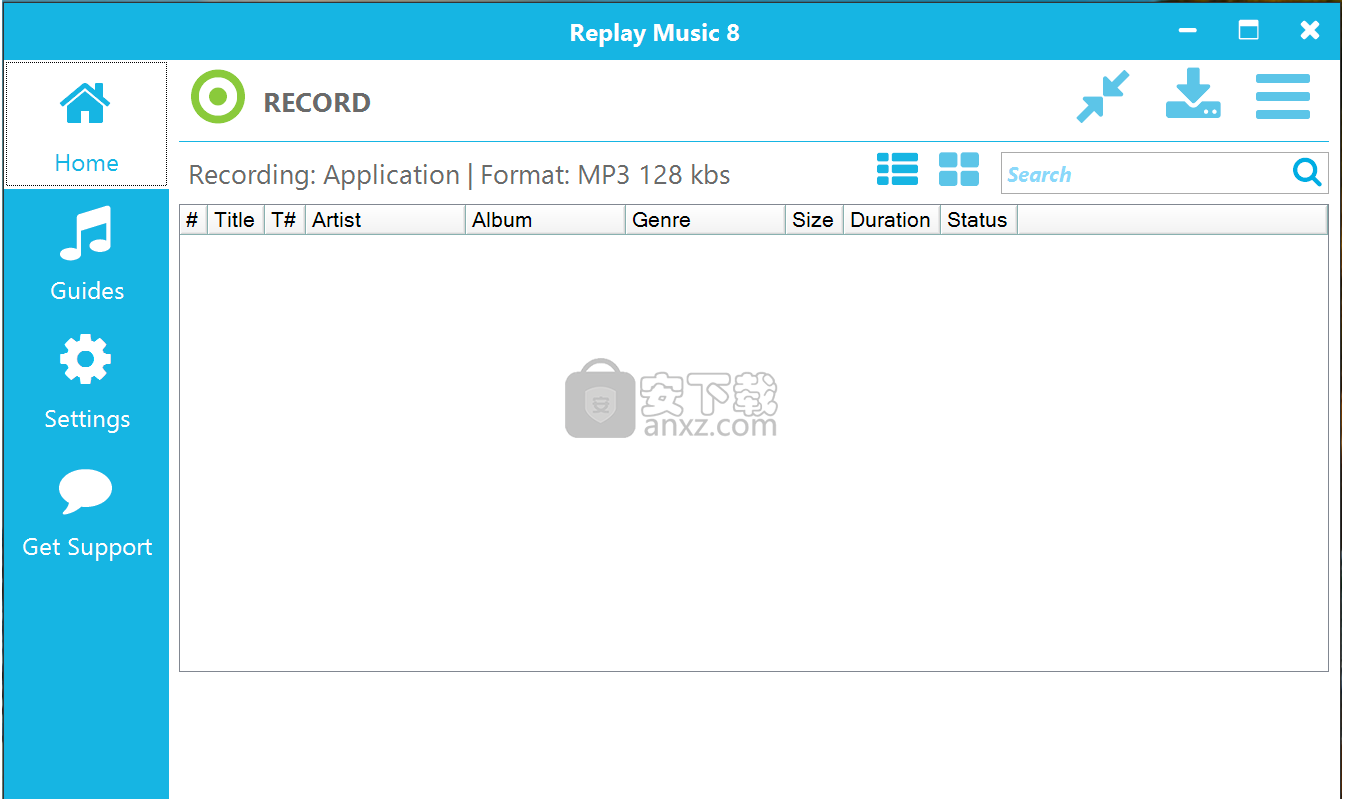Click the green Record circle icon
Screen dimensions: 1347x799
pos(217,97)
